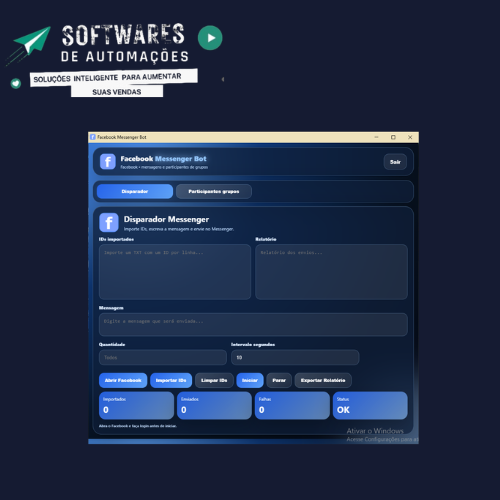500x500 pixels.
Task: Click the green heart circle icon
Action: pos(16,83)
